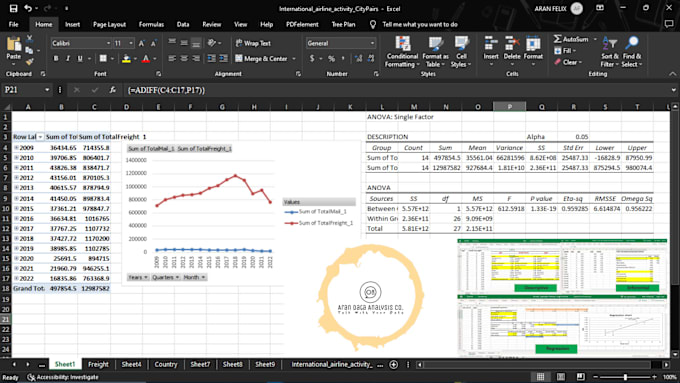Open the Years chart field dropdown
The width and height of the screenshot is (680, 383).
(138, 277)
